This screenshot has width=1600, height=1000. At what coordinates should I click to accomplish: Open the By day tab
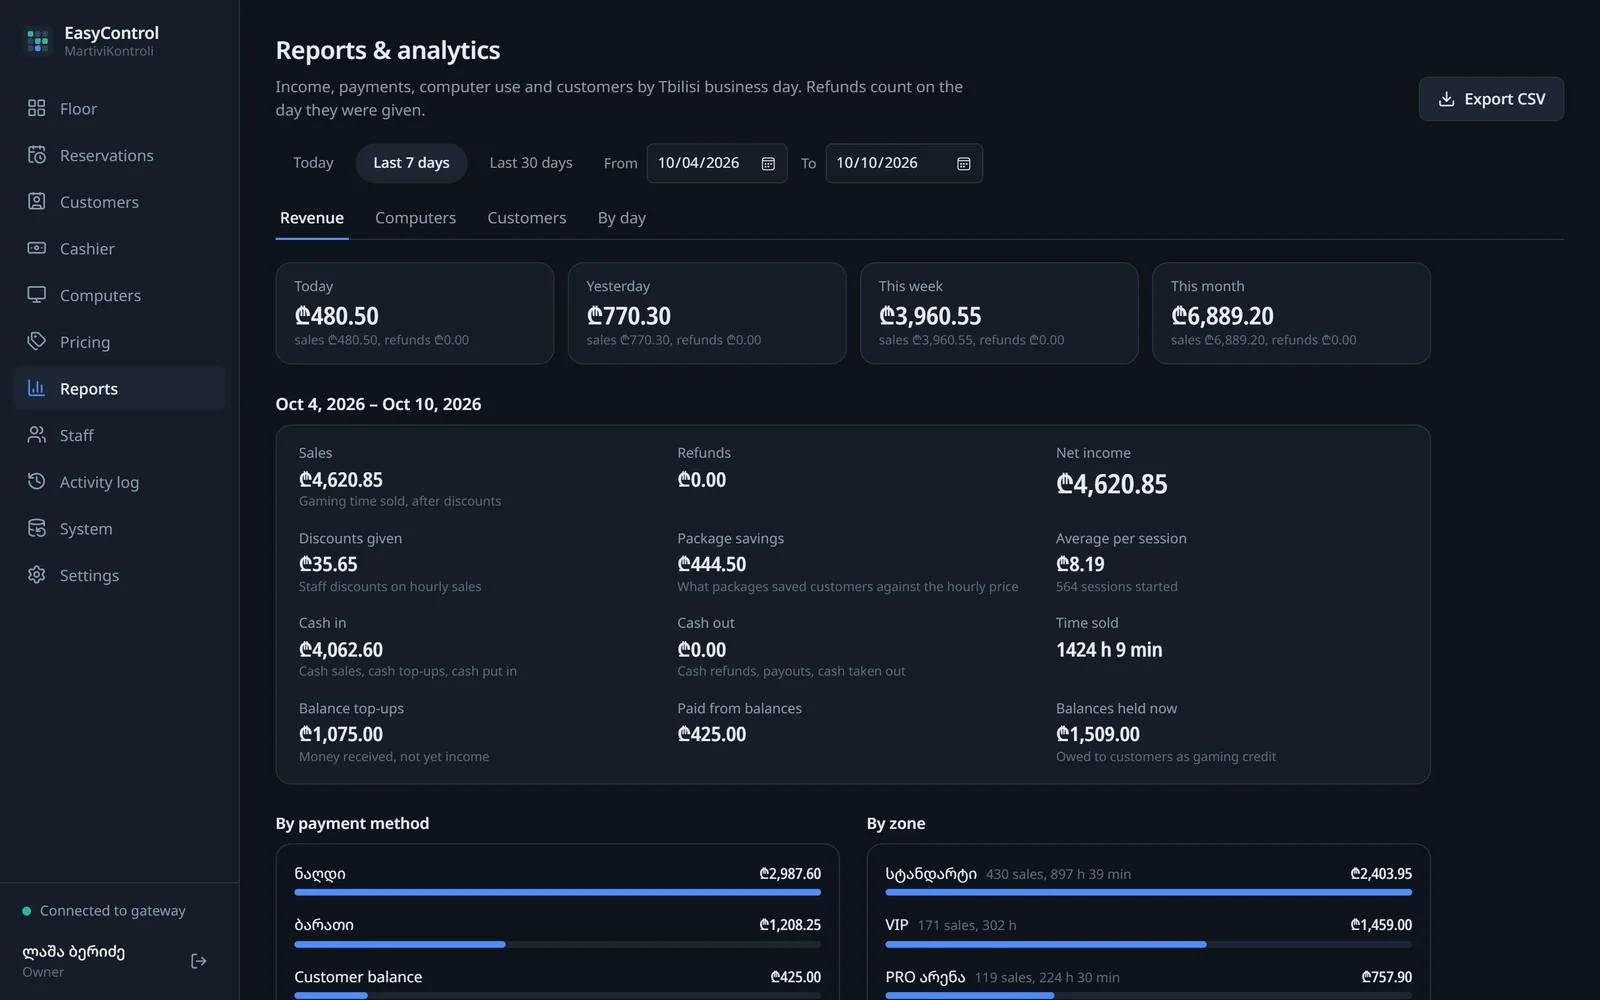click(x=622, y=218)
